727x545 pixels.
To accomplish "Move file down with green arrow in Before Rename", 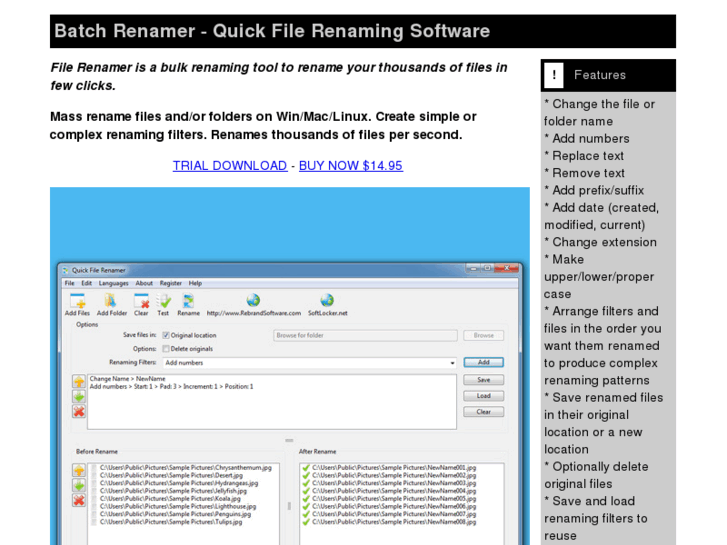I will pos(79,486).
